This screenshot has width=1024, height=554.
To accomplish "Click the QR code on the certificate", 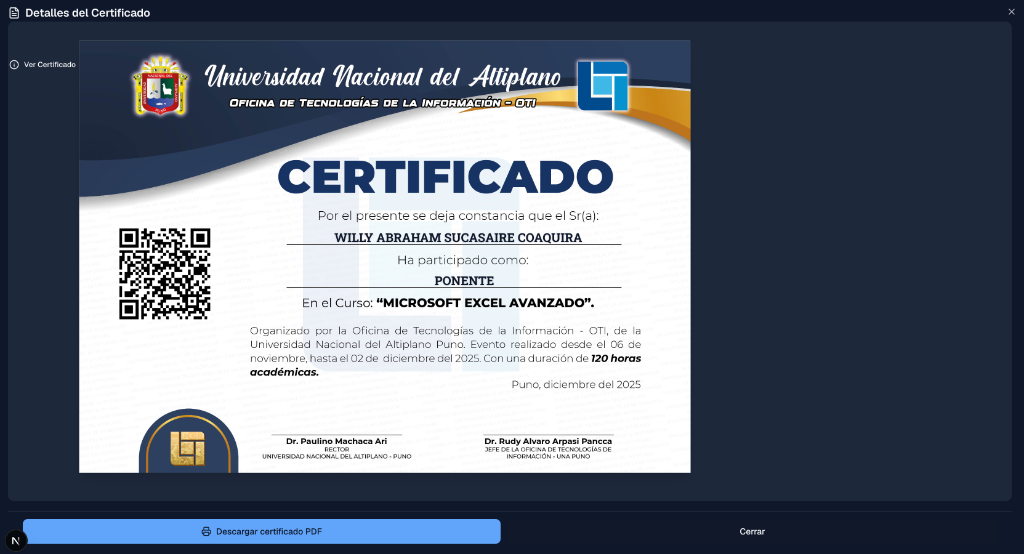I will tap(165, 274).
